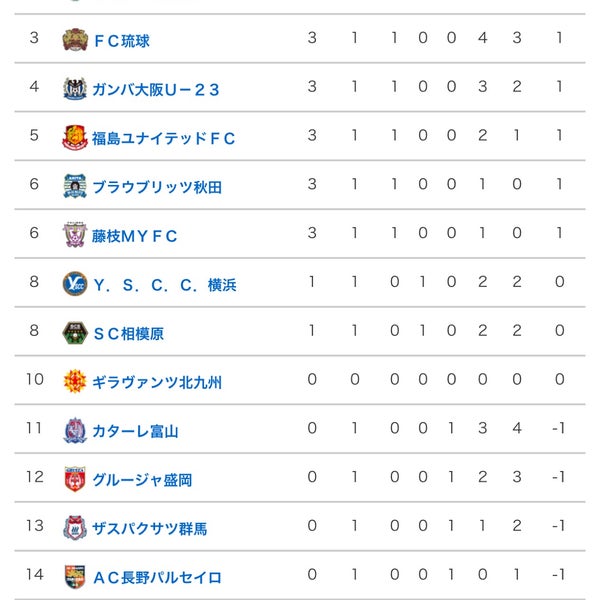Open the Y.S.C.C.横浜 team link

165,285
